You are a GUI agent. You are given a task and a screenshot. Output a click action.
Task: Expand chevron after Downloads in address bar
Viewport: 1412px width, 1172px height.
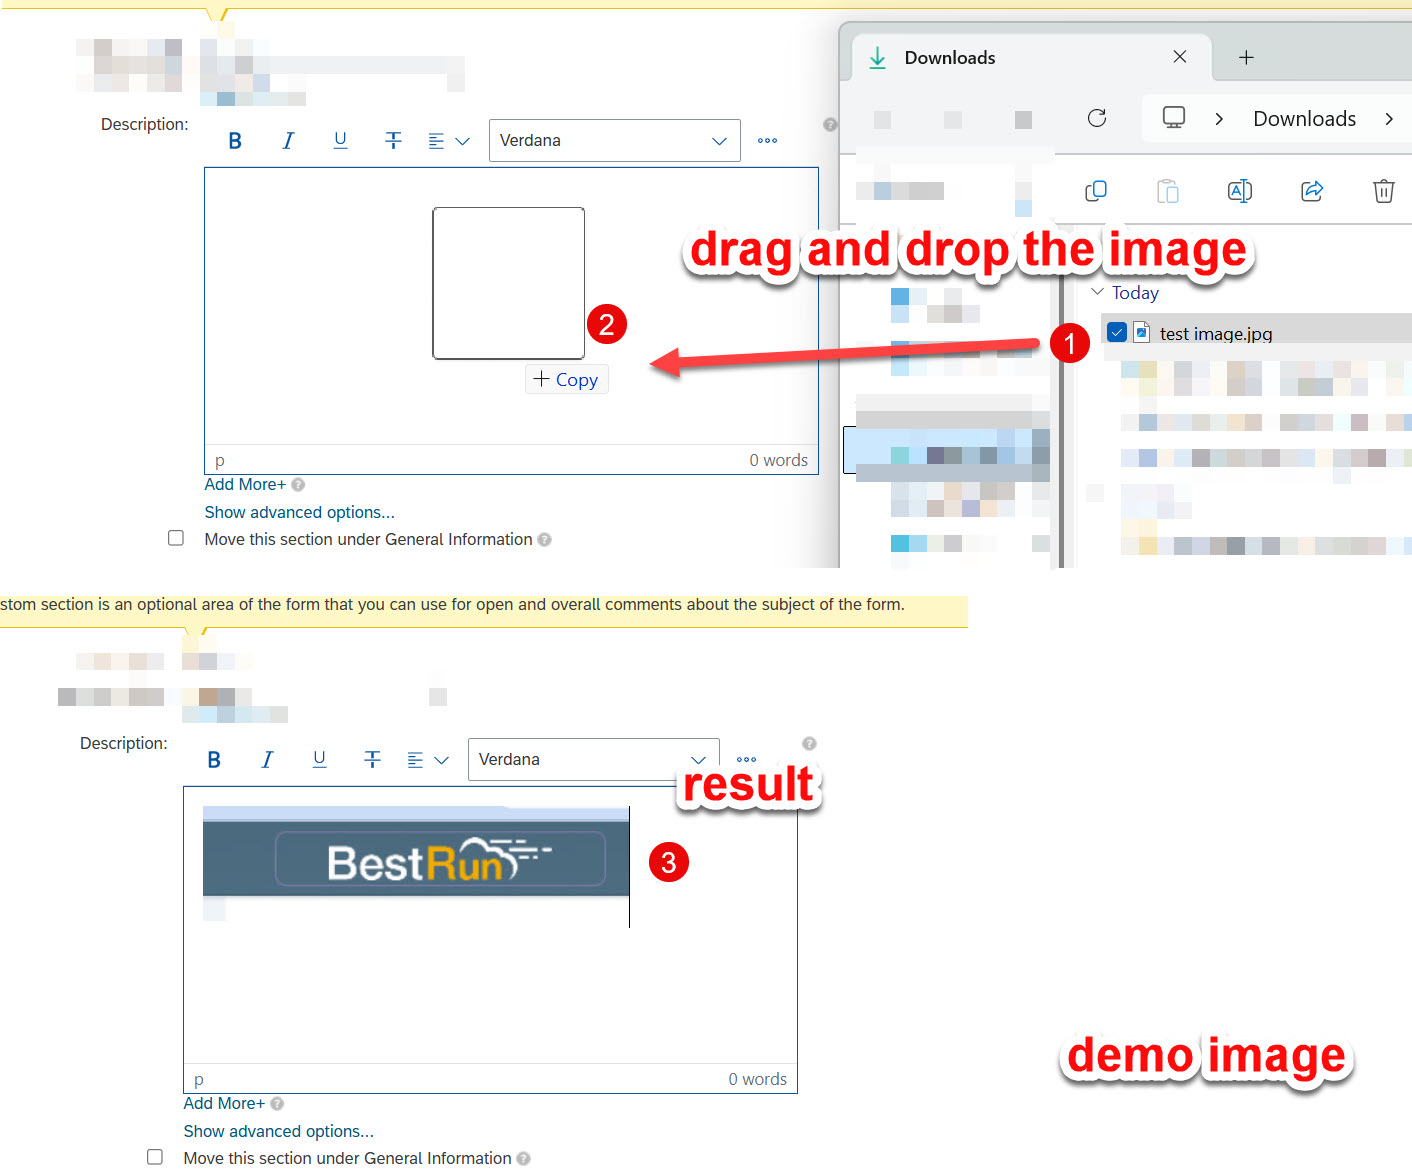[x=1389, y=119]
